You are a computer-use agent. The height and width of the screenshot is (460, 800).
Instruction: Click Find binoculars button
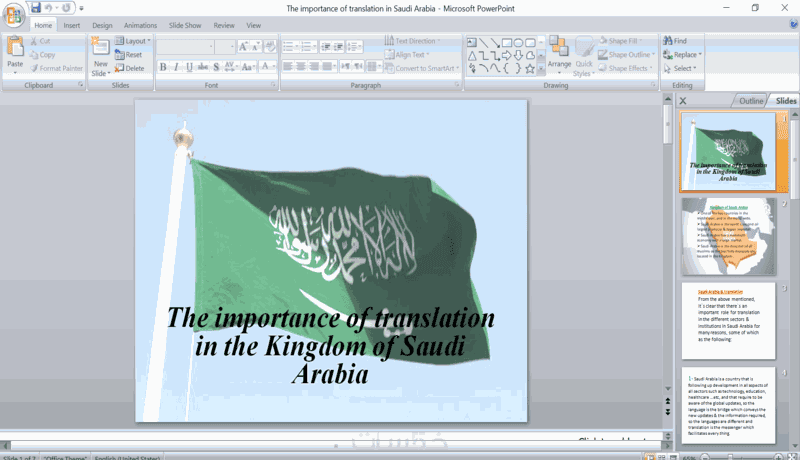click(x=675, y=41)
